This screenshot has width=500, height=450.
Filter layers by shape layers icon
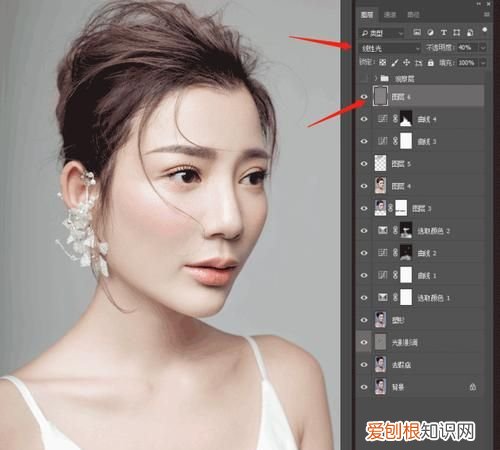(457, 32)
